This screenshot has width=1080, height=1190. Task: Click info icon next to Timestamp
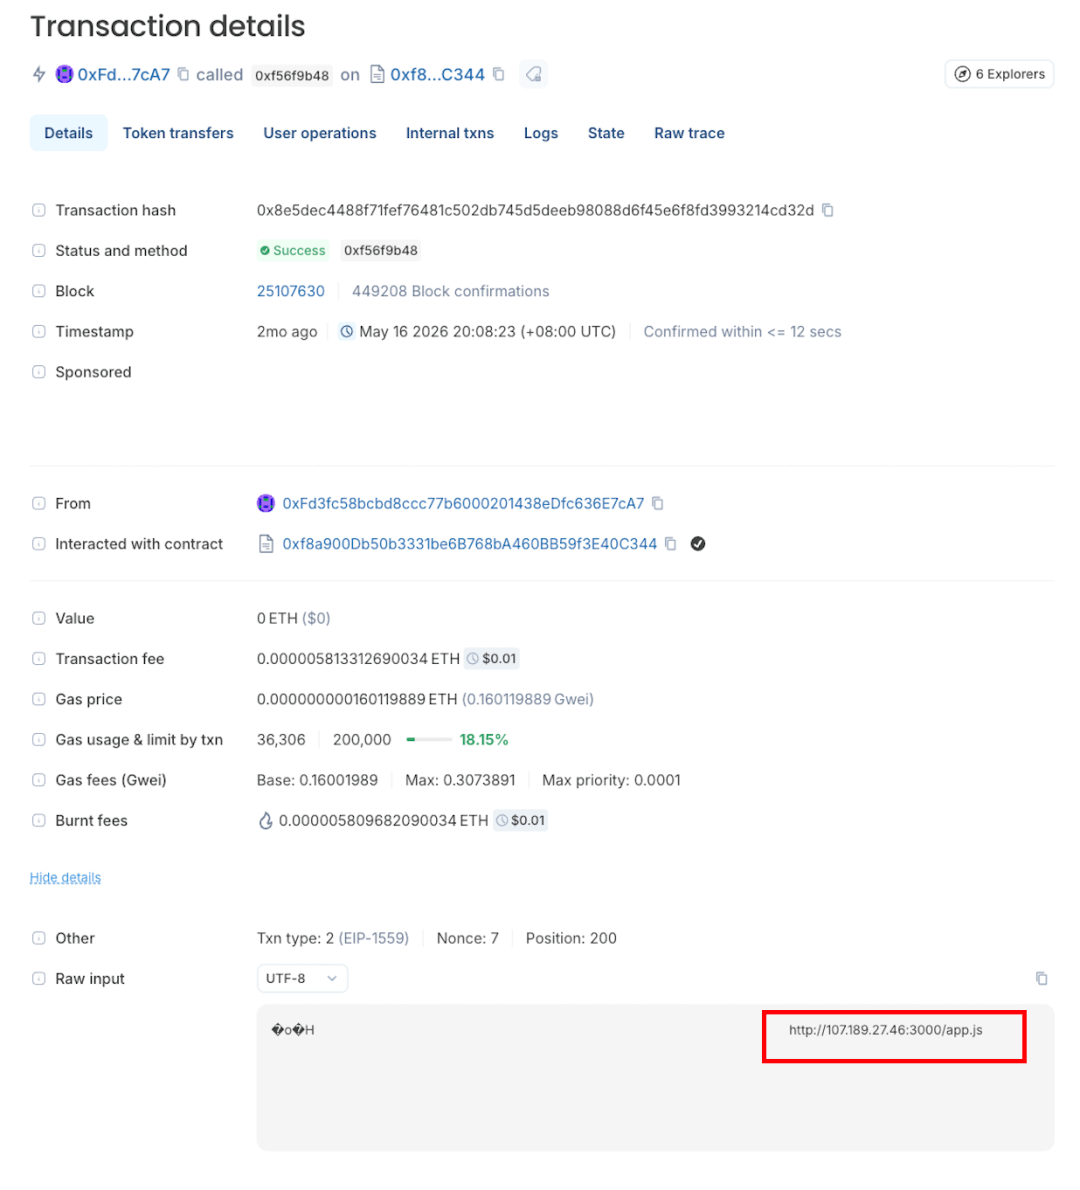(x=39, y=332)
